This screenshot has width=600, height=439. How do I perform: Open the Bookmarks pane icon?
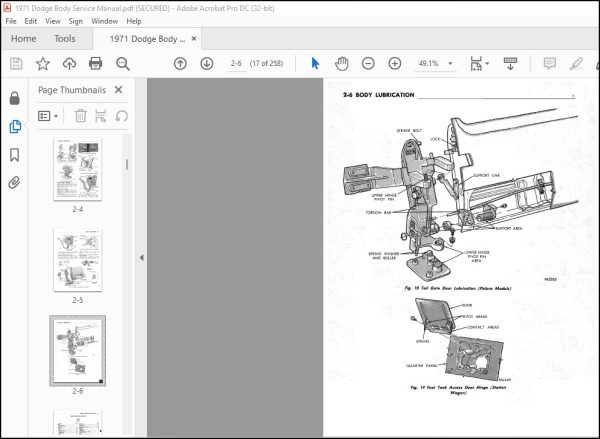pos(15,155)
